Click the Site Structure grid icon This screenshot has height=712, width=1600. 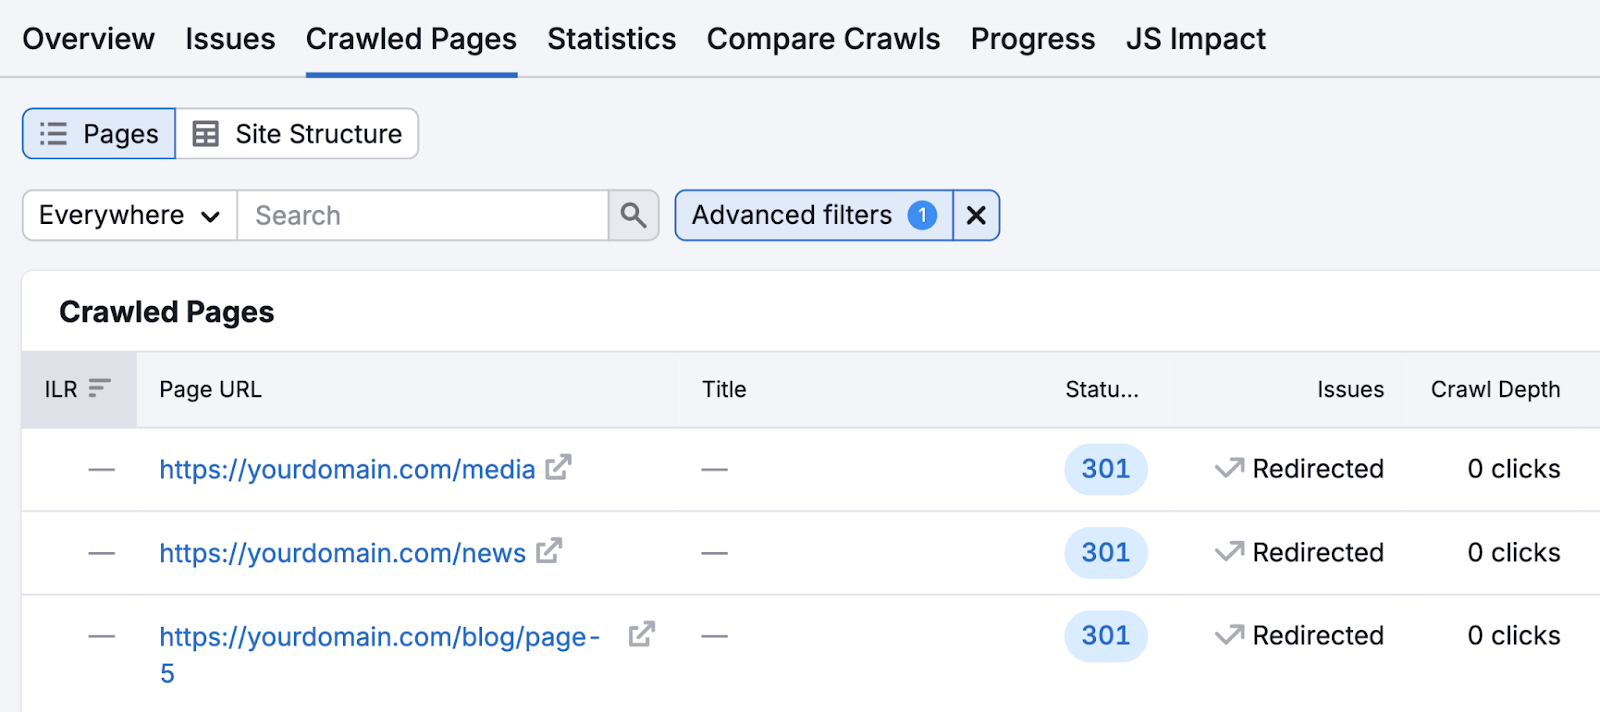203,133
